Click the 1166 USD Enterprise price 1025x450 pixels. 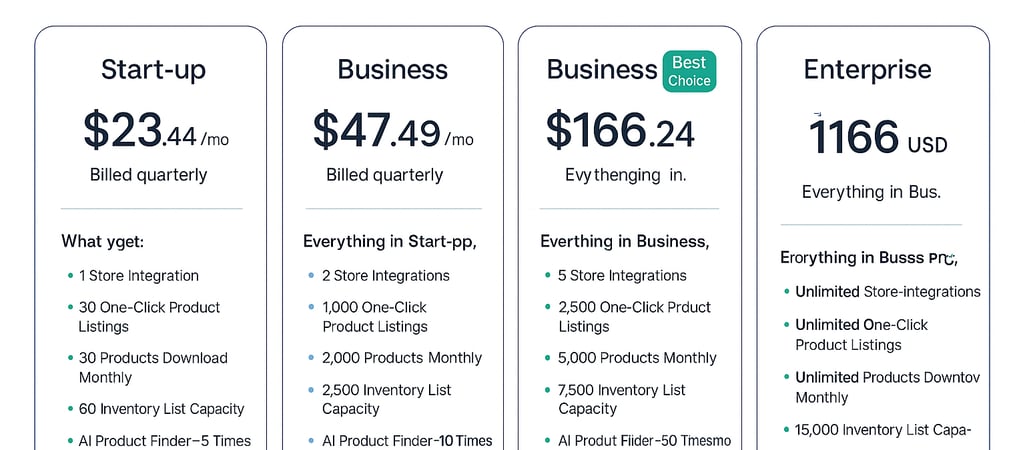click(x=878, y=137)
